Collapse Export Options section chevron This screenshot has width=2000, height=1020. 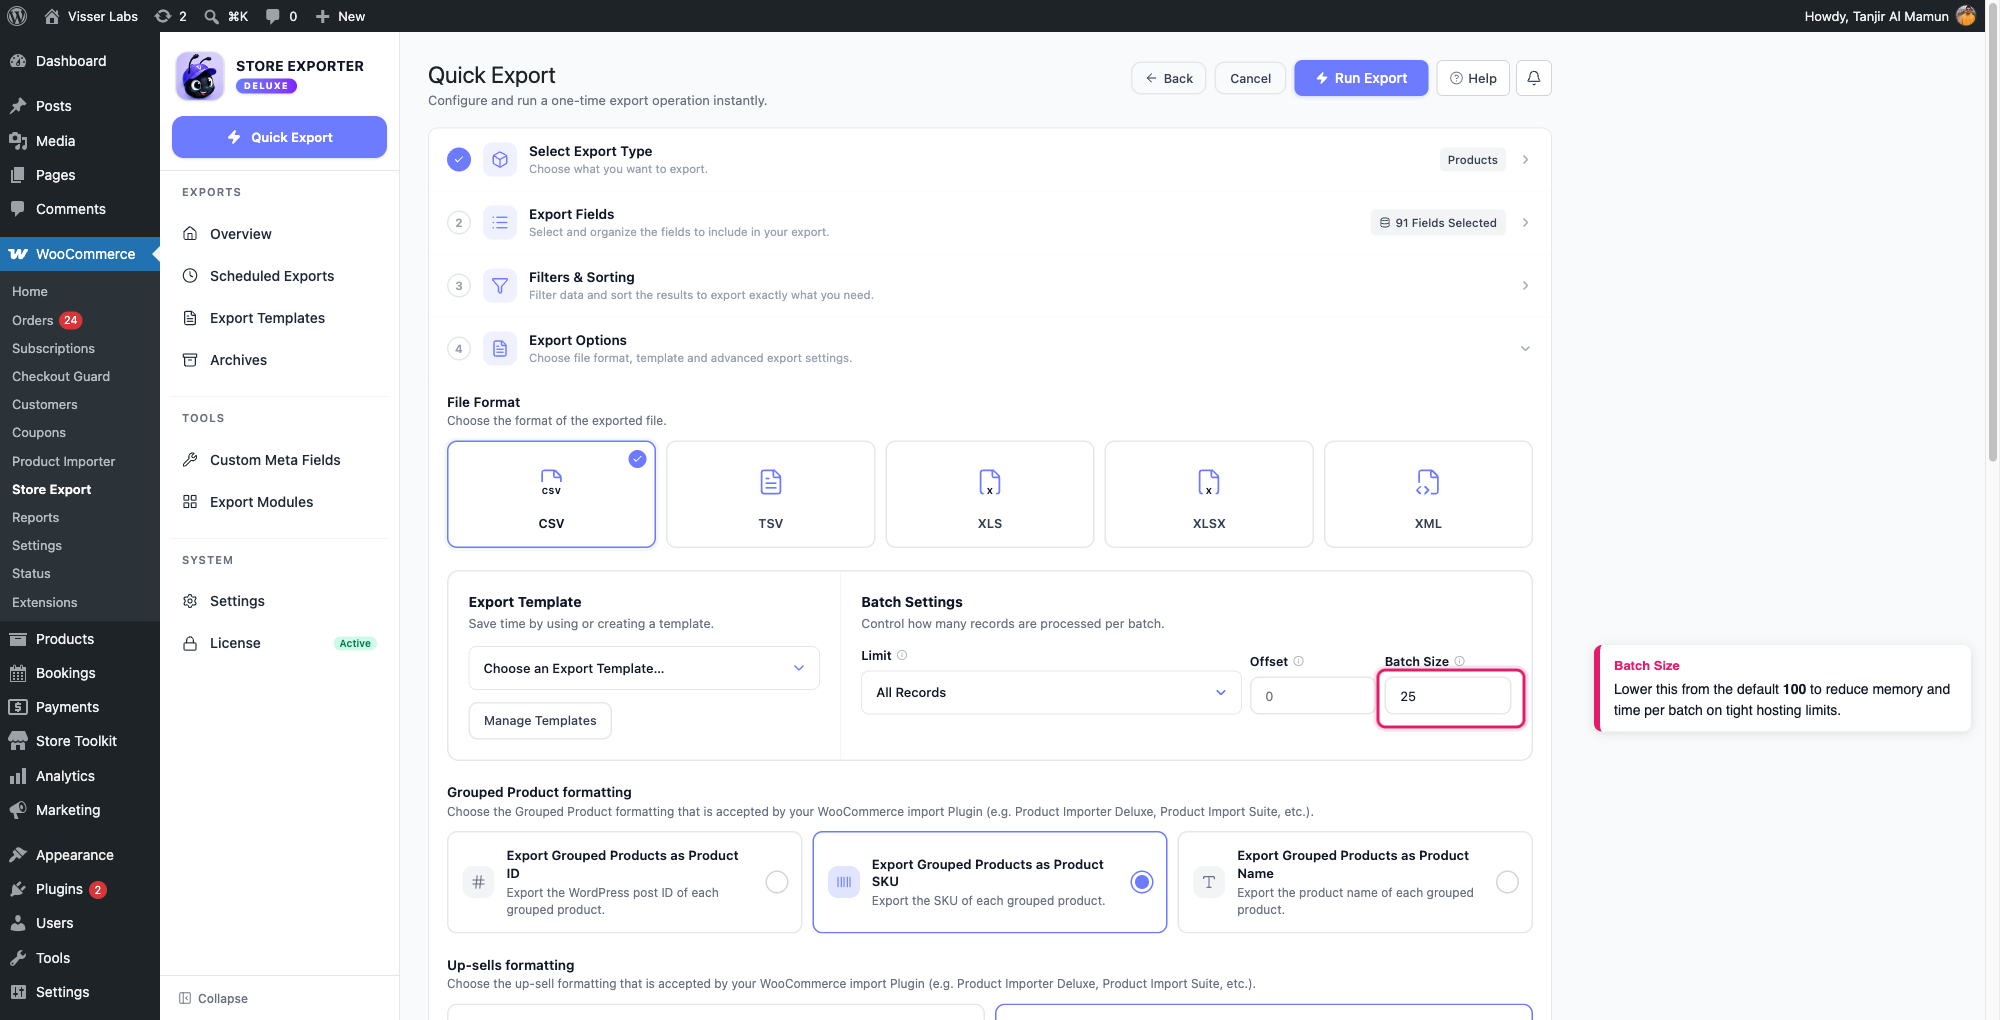(x=1525, y=348)
